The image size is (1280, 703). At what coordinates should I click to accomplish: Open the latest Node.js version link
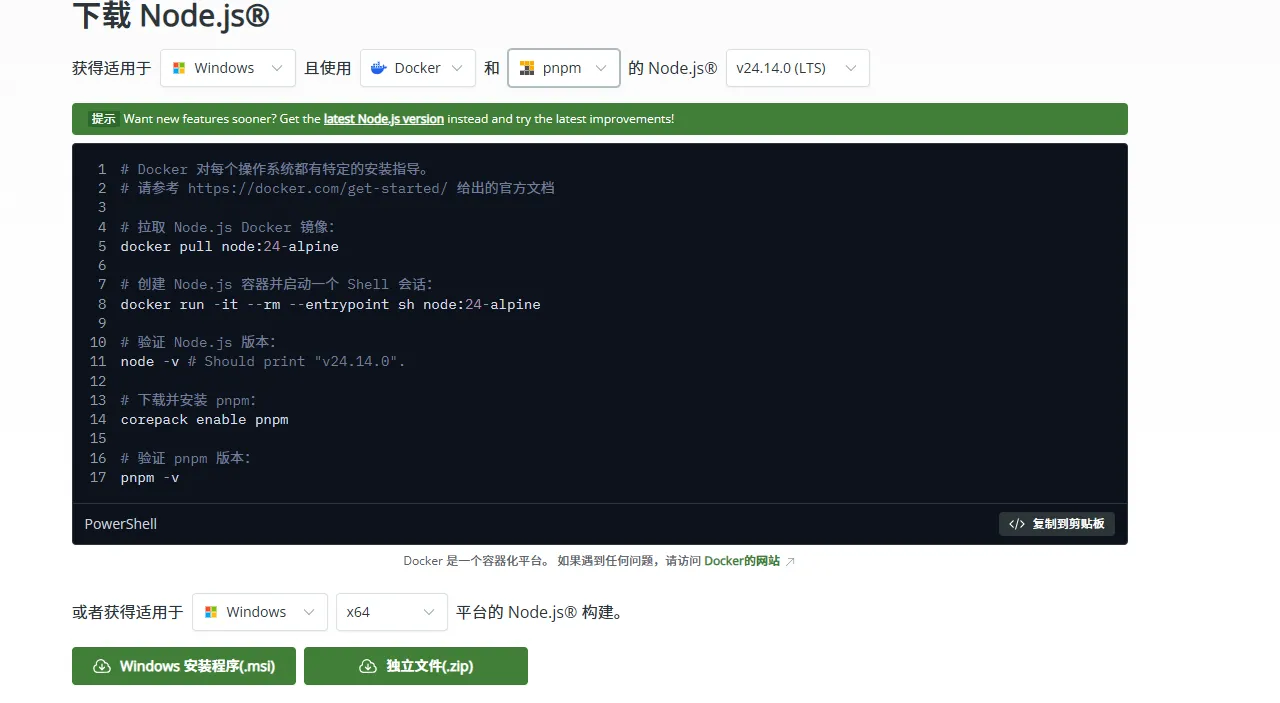(x=383, y=118)
